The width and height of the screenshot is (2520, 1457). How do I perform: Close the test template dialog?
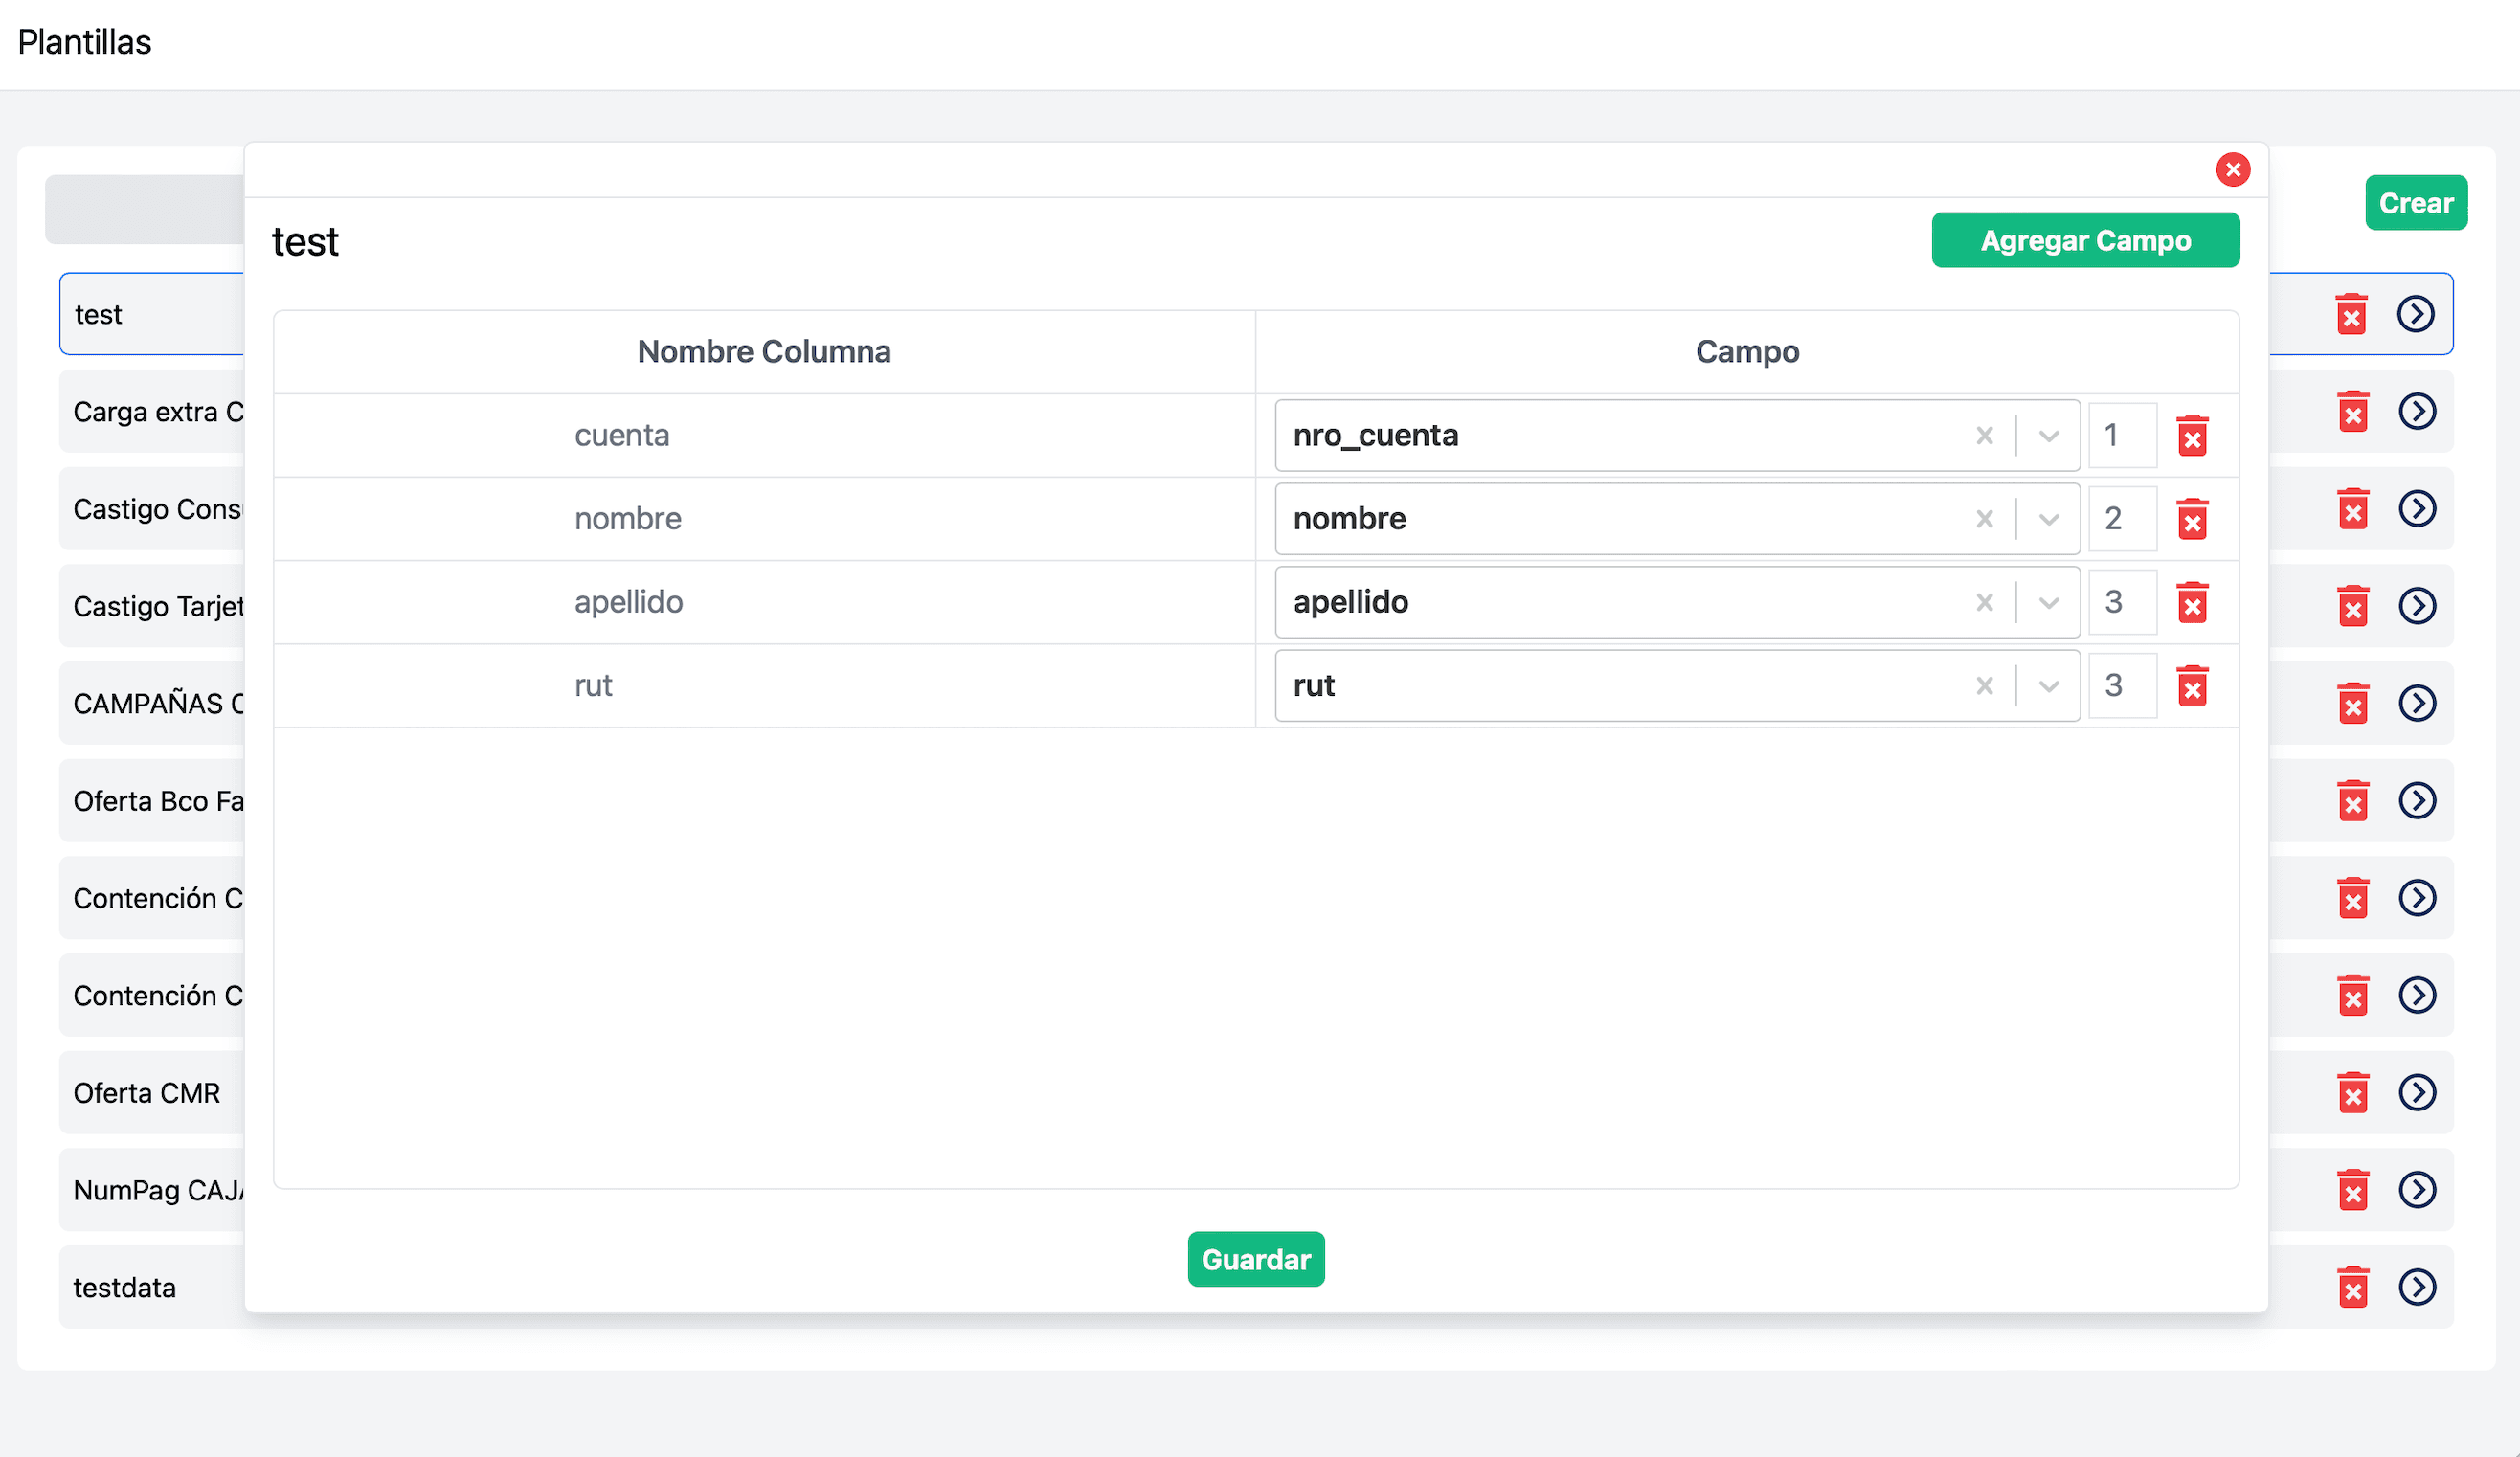pyautogui.click(x=2233, y=170)
